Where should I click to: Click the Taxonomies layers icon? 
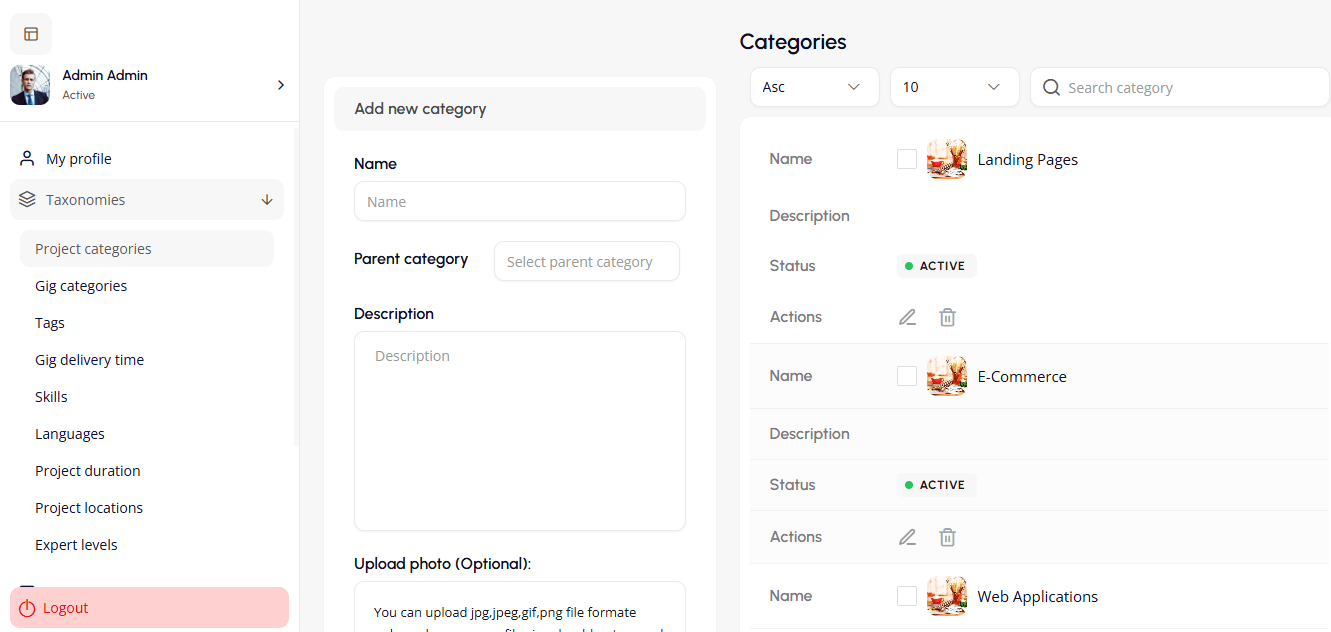27,200
